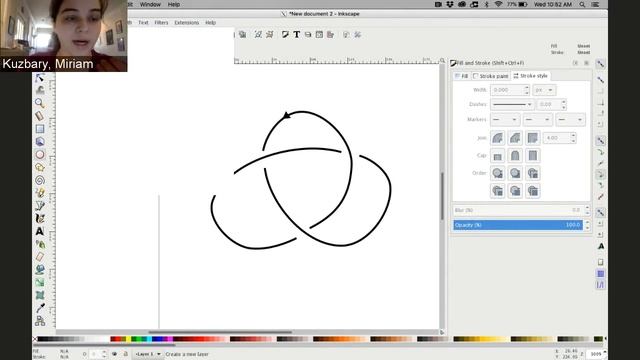Select the Pencil freehand tool
The image size is (640, 360).
40,193
